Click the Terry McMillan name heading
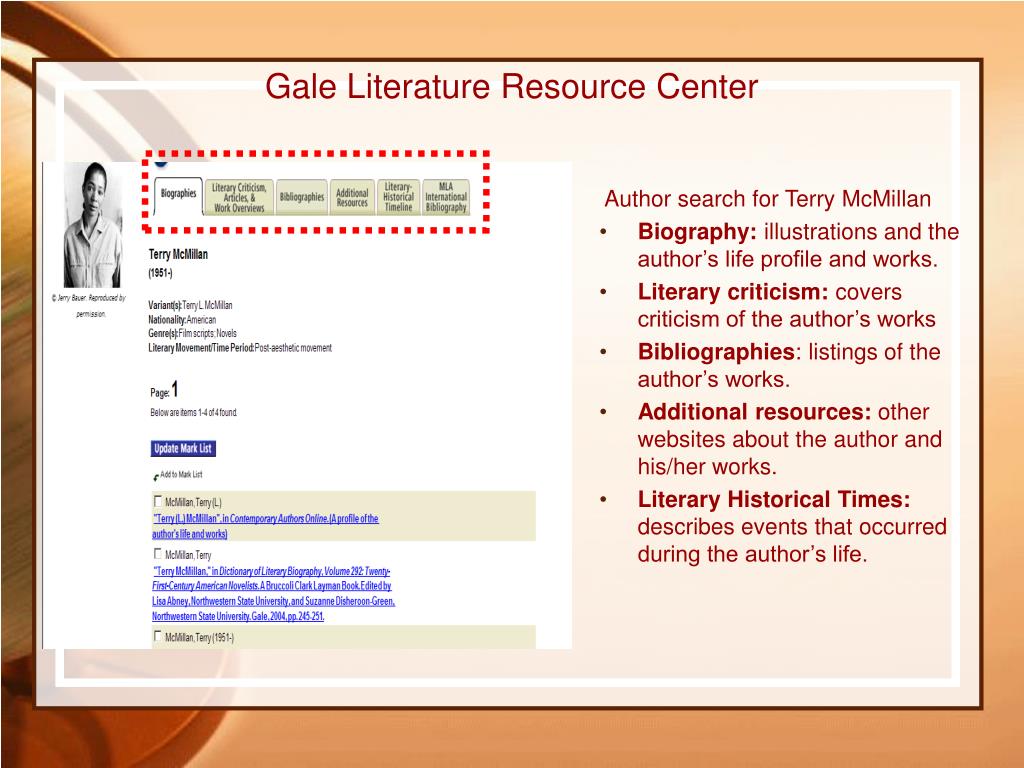Image resolution: width=1024 pixels, height=768 pixels. 178,254
